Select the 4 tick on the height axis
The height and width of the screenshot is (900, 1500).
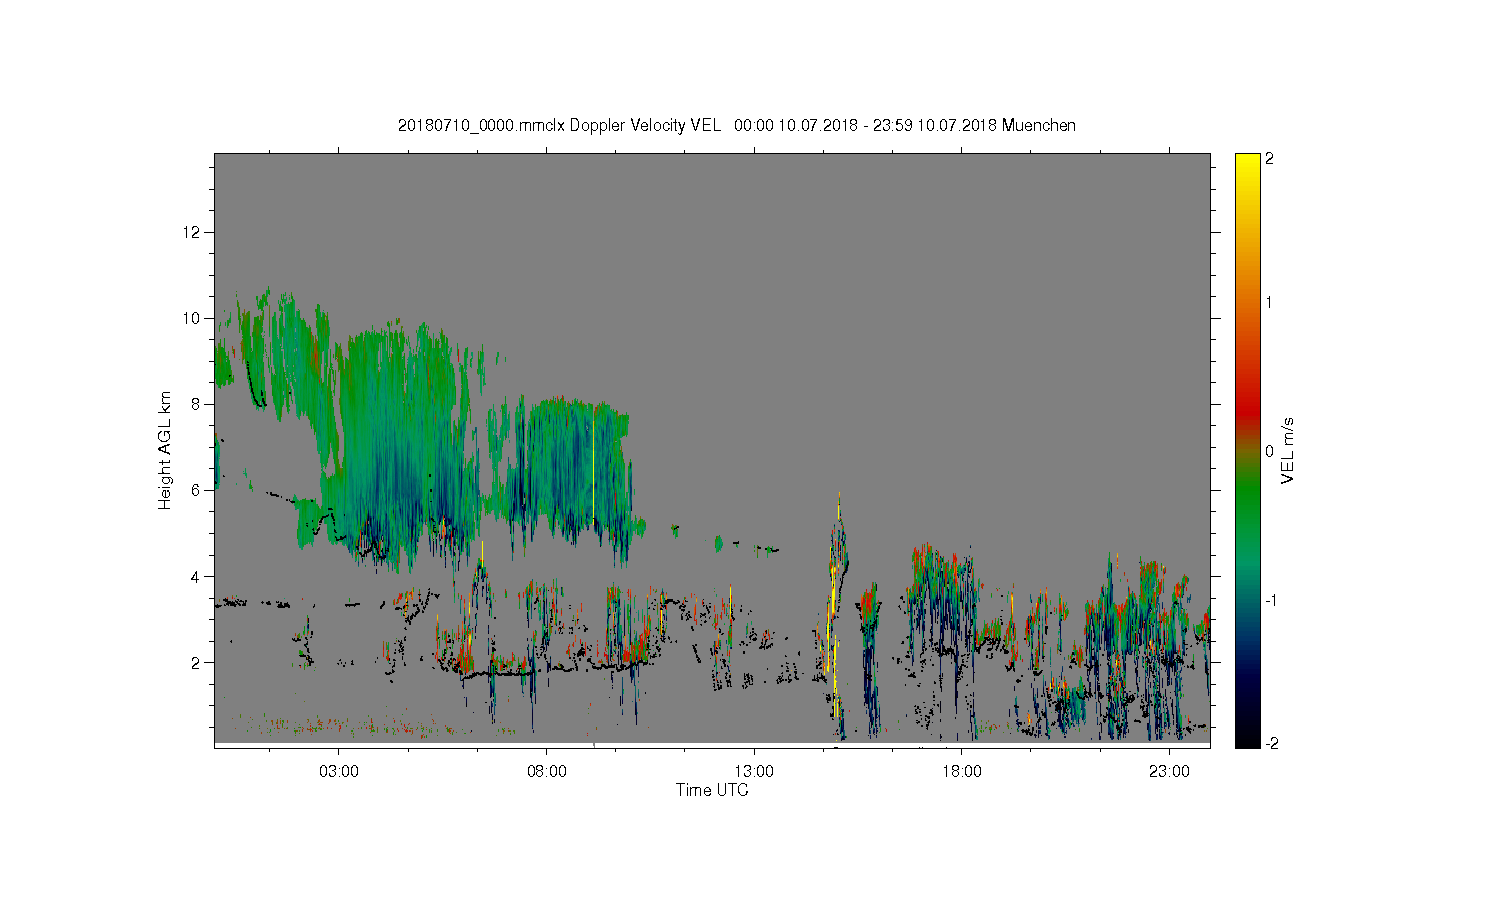coord(197,576)
